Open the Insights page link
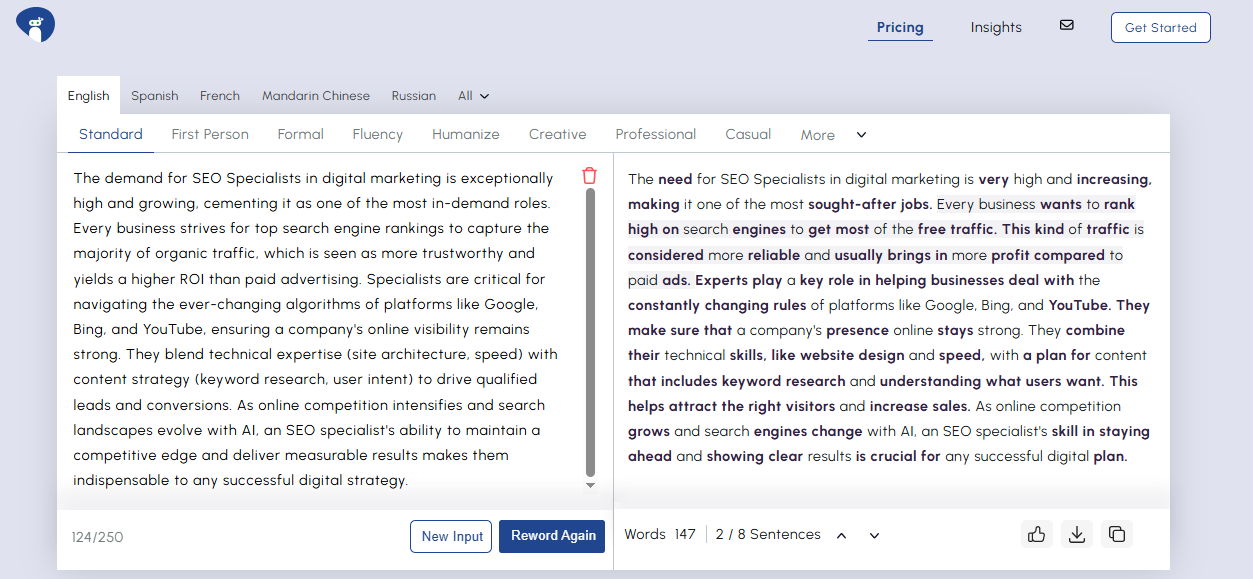The image size is (1253, 579). click(x=995, y=28)
